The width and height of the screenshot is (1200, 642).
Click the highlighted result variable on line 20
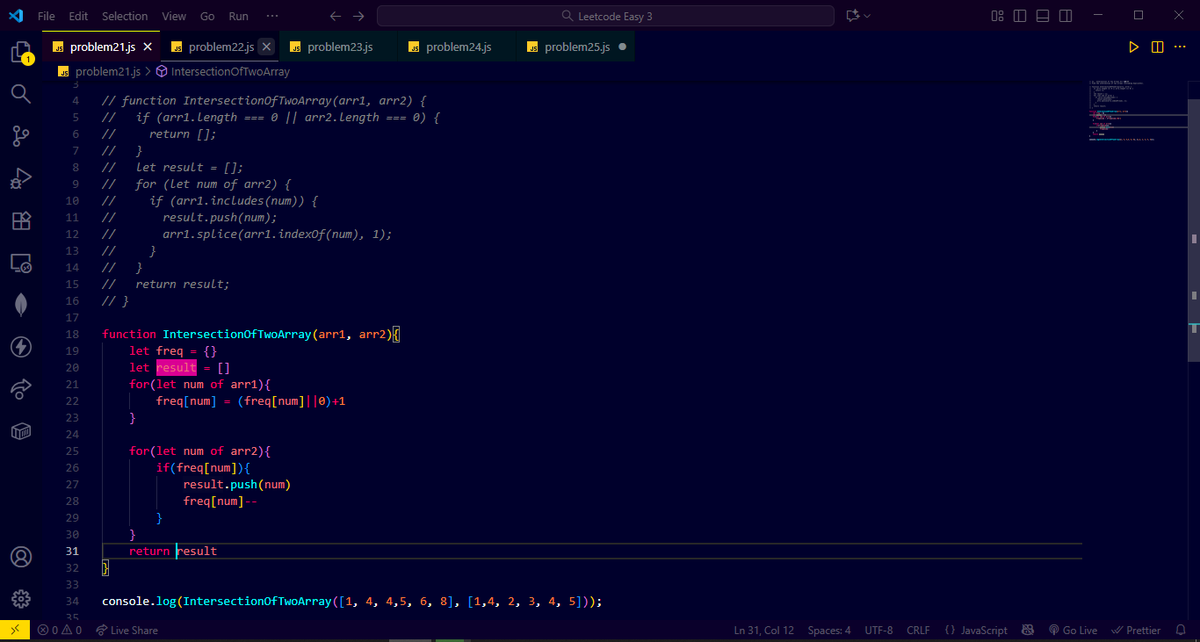pos(176,368)
